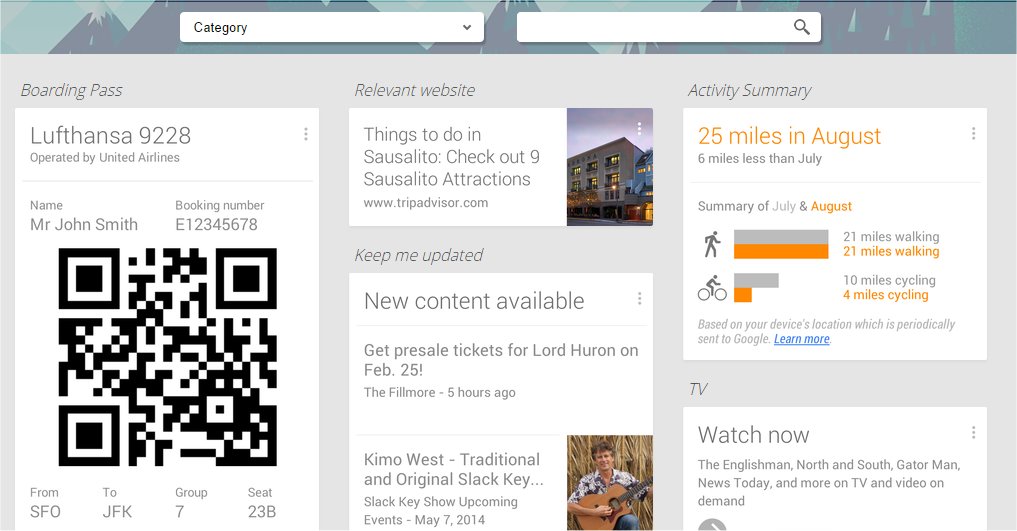Open the Things to do in Sausalito headline
The height and width of the screenshot is (531, 1017).
pos(452,157)
